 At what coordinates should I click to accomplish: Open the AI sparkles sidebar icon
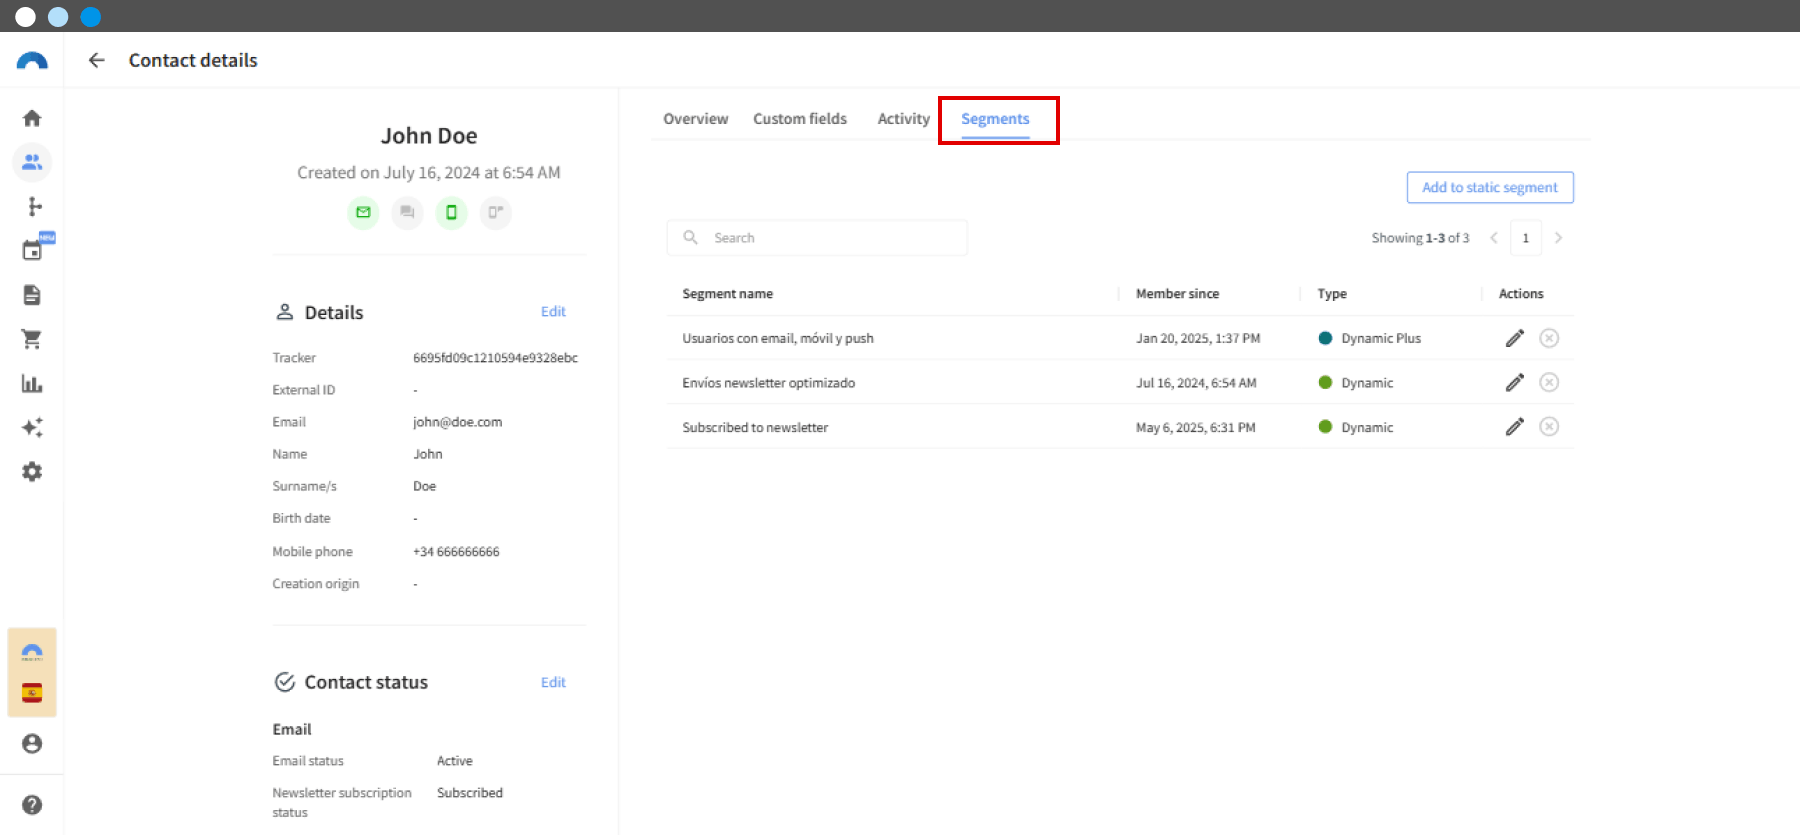(32, 427)
